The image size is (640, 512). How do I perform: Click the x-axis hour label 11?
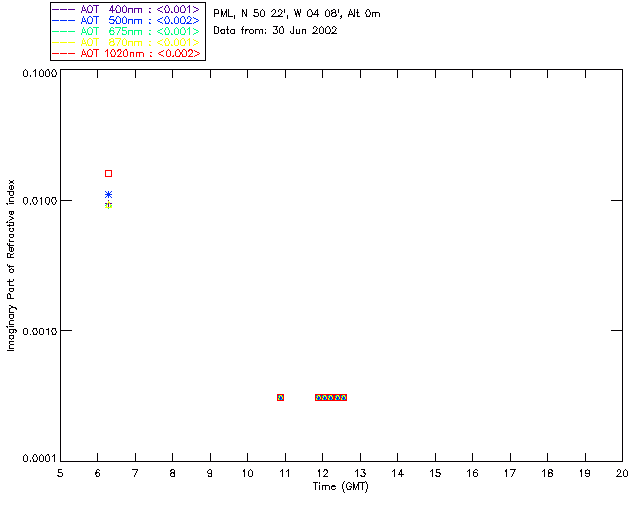(285, 473)
